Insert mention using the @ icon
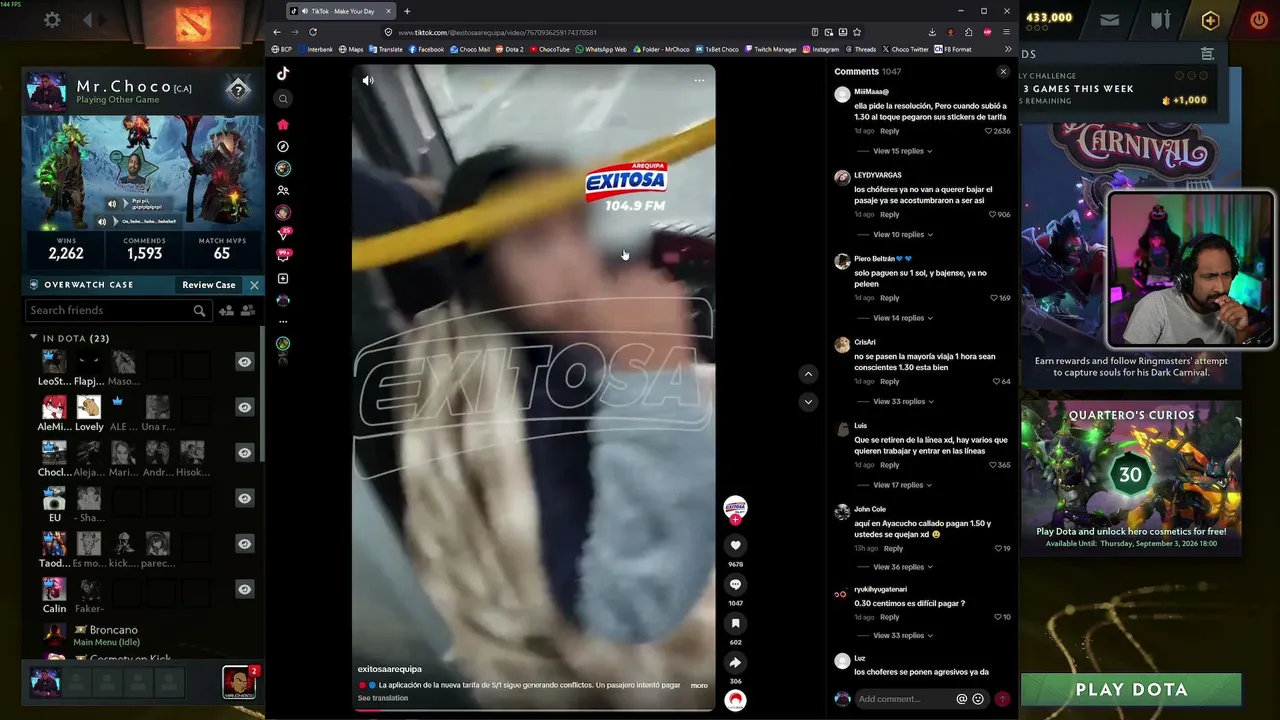 962,699
